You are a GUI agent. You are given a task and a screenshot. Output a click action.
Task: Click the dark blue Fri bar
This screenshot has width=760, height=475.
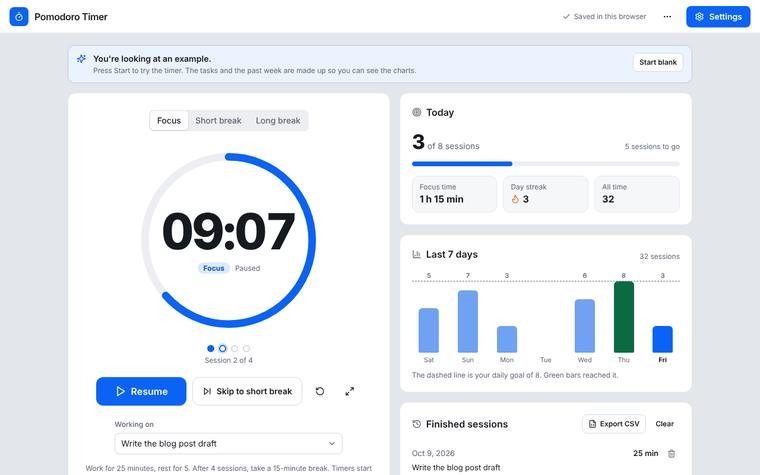point(663,339)
